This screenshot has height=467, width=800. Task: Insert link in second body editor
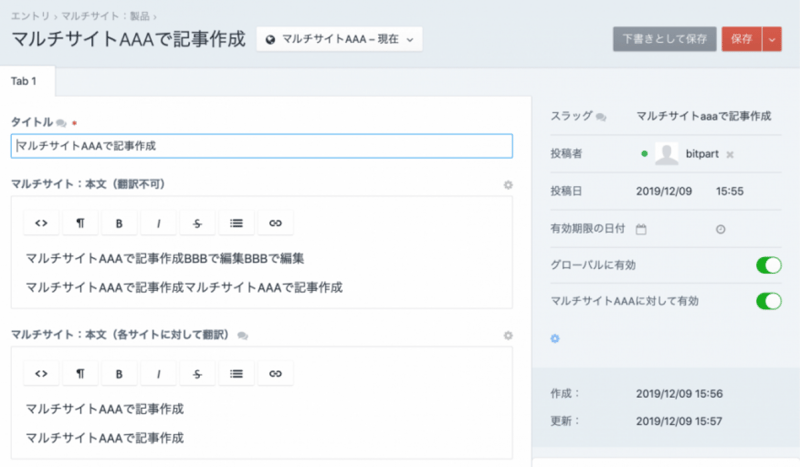click(x=275, y=373)
